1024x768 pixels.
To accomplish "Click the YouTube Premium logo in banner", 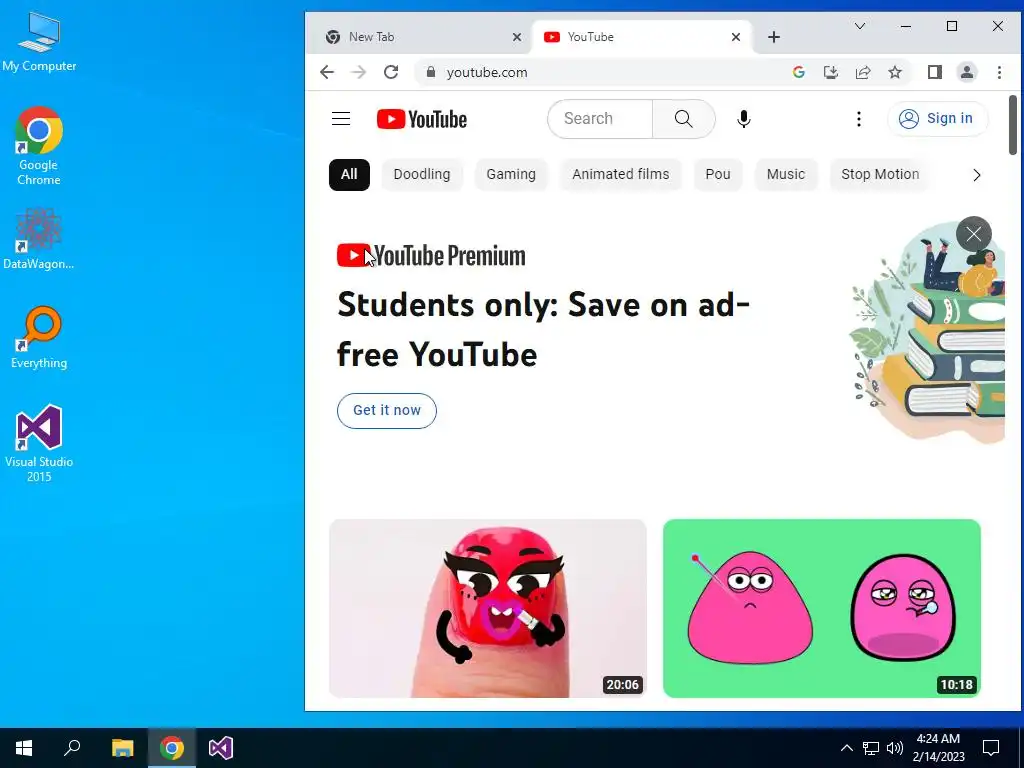I will coord(431,255).
